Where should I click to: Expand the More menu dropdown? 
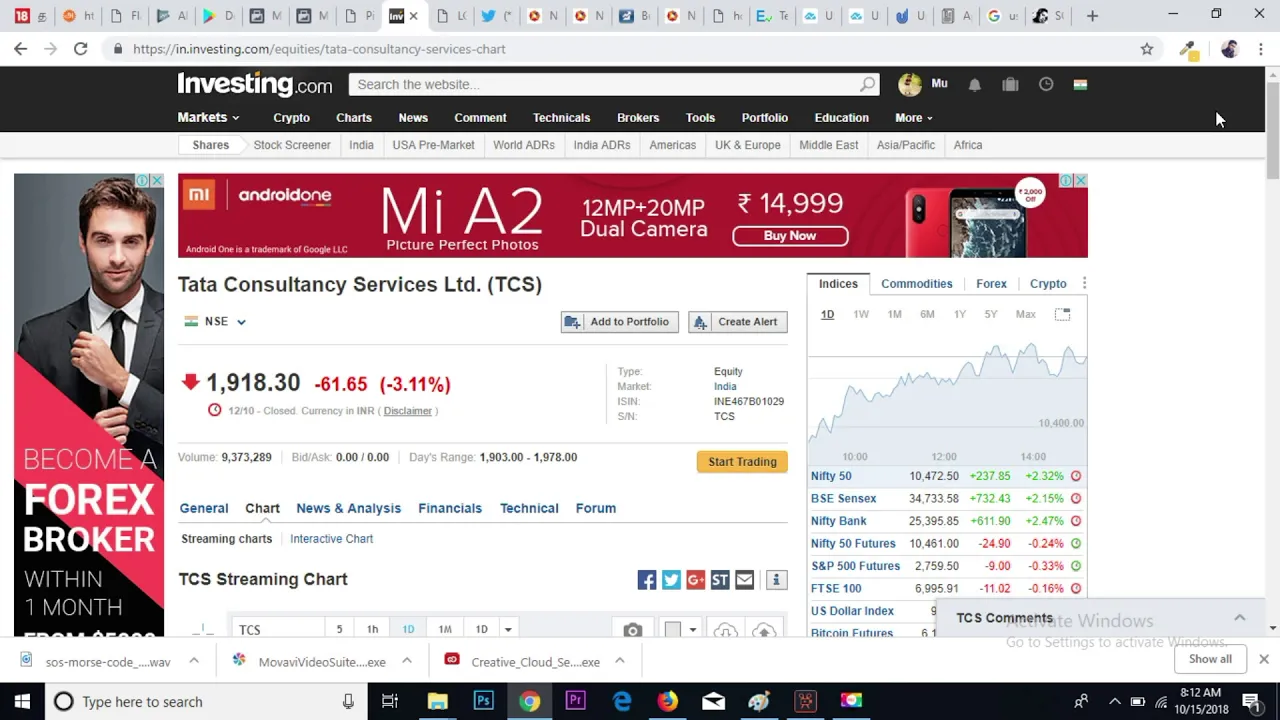929,118
